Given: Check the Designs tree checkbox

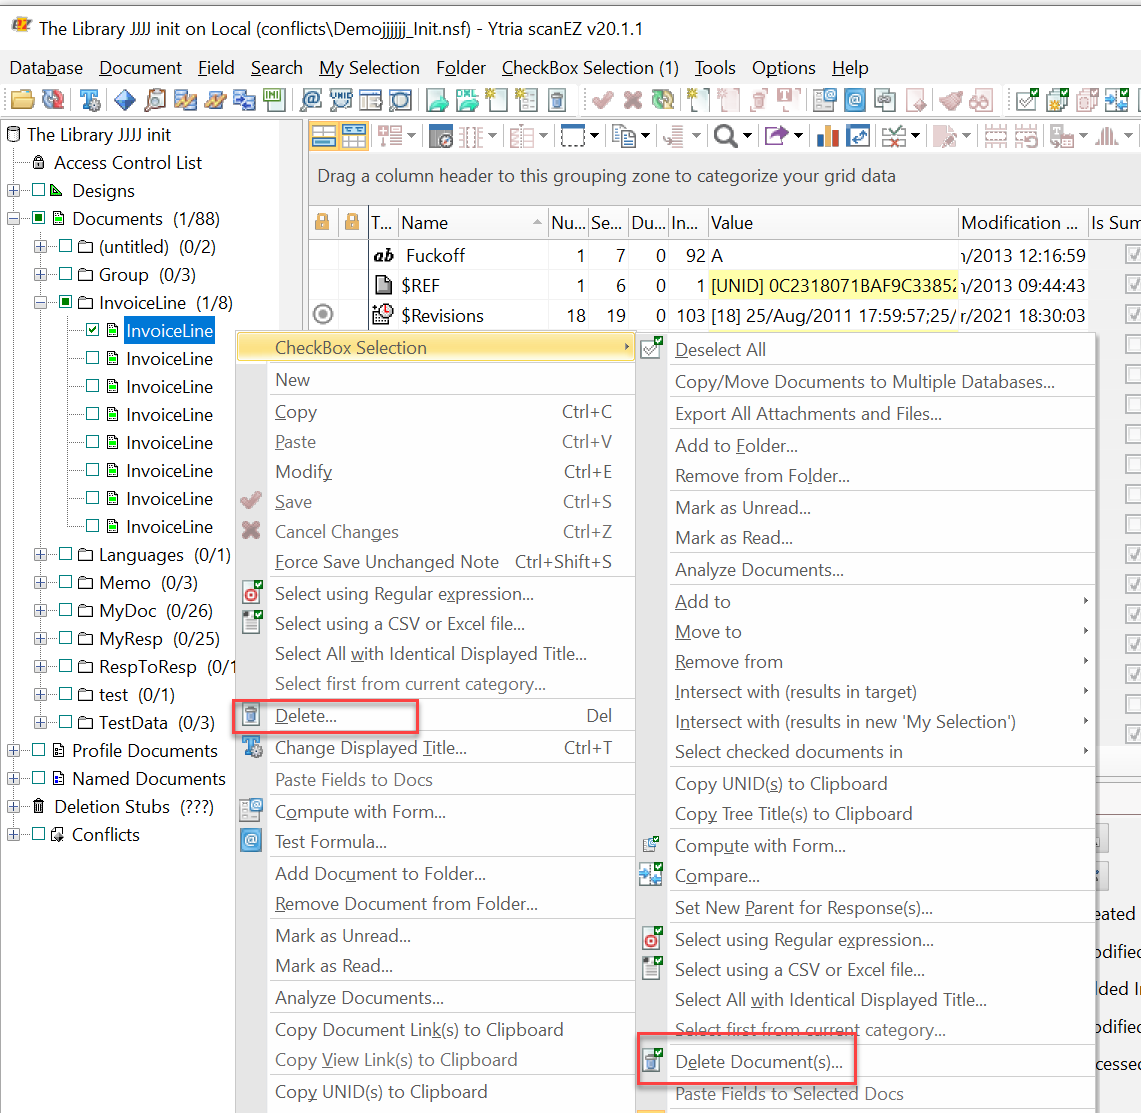Looking at the screenshot, I should 39,190.
